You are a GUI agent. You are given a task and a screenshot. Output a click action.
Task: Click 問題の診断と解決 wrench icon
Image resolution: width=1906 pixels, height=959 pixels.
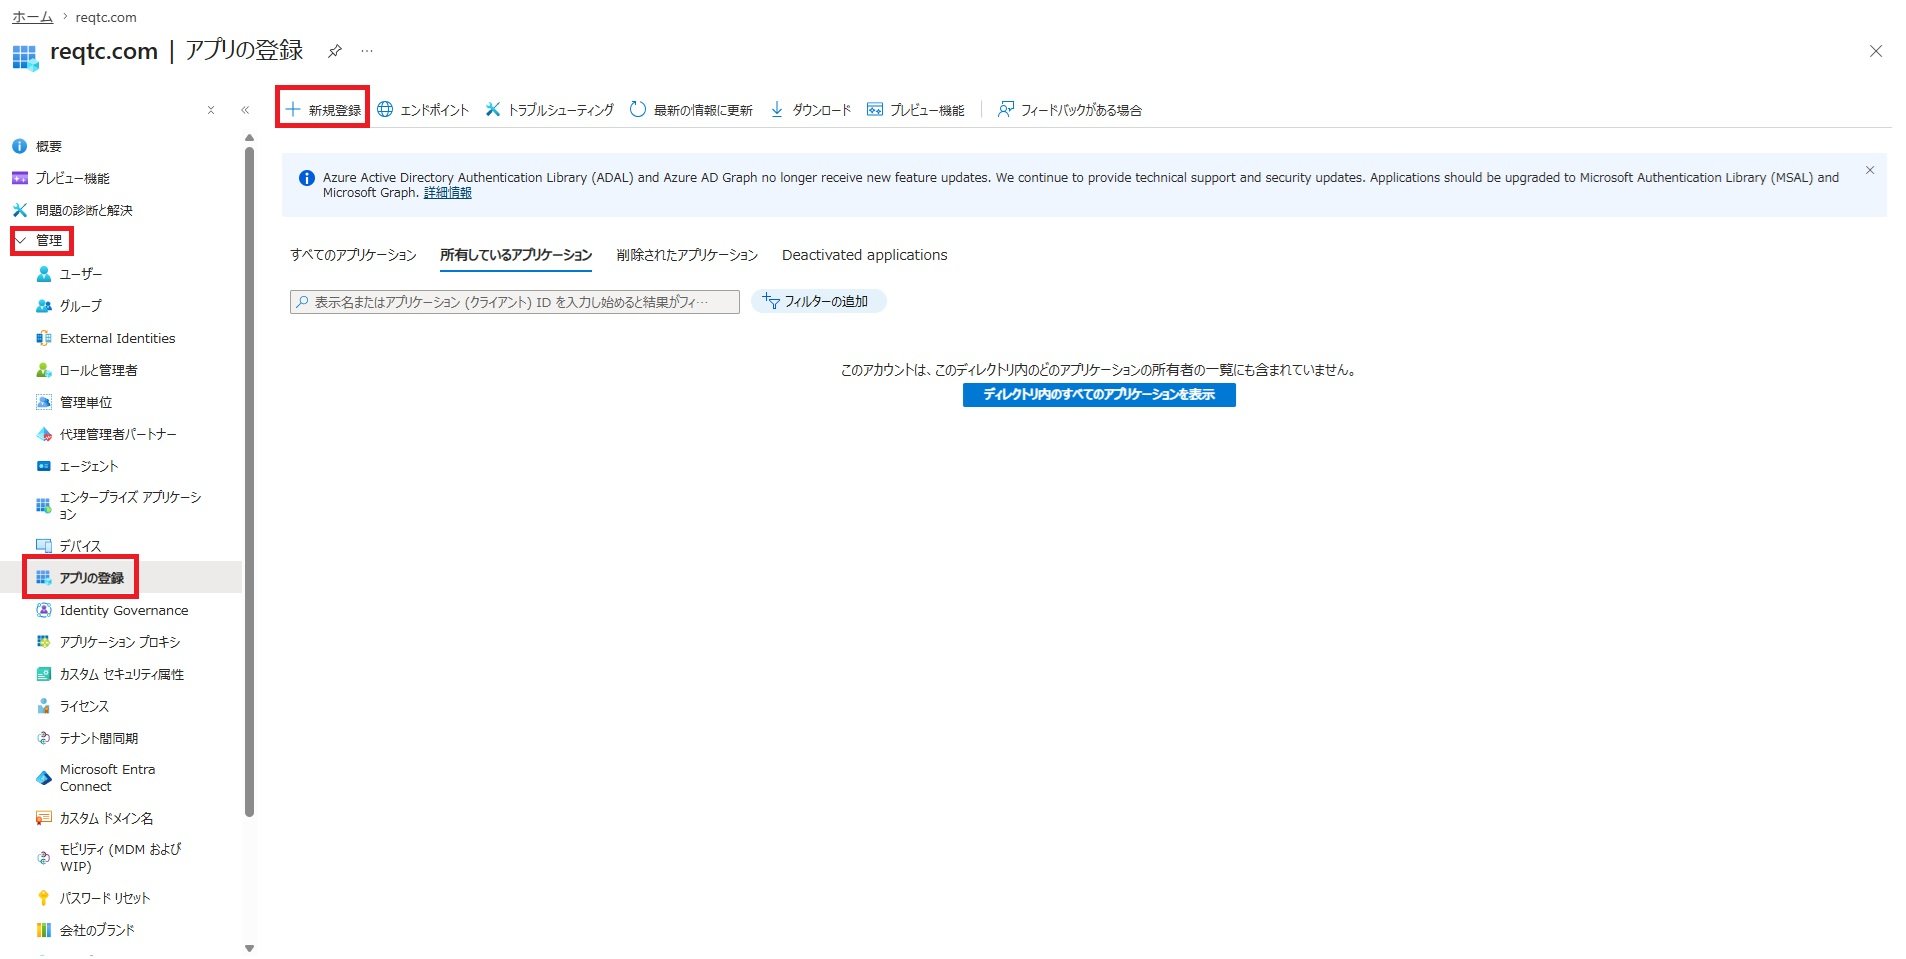point(19,210)
